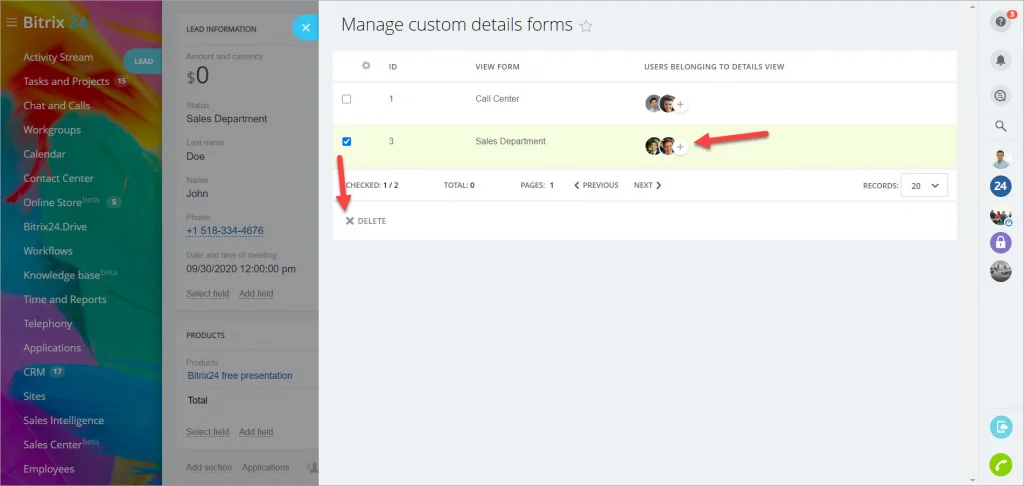This screenshot has height=486, width=1024.
Task: Uncheck the Sales Department row checkbox
Action: (x=347, y=141)
